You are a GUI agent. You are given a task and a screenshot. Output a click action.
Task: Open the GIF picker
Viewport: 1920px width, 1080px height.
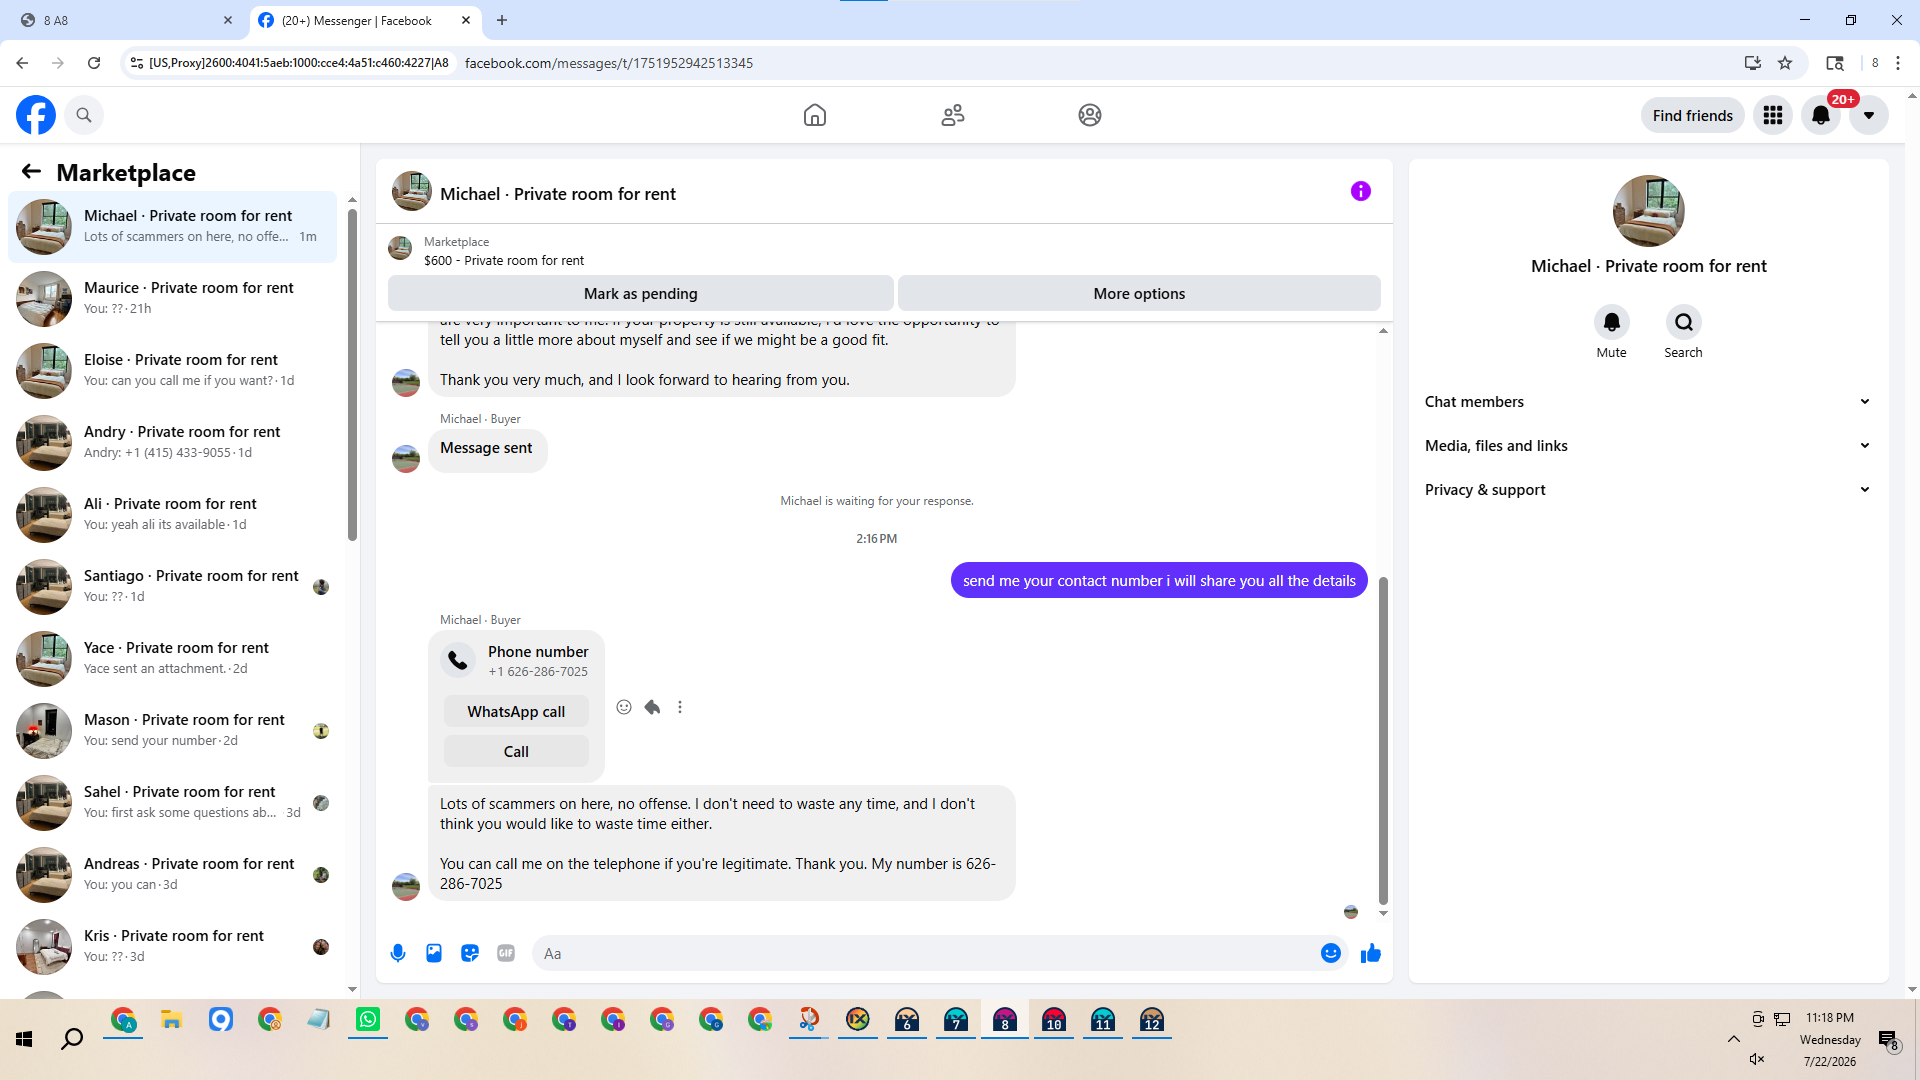[506, 953]
